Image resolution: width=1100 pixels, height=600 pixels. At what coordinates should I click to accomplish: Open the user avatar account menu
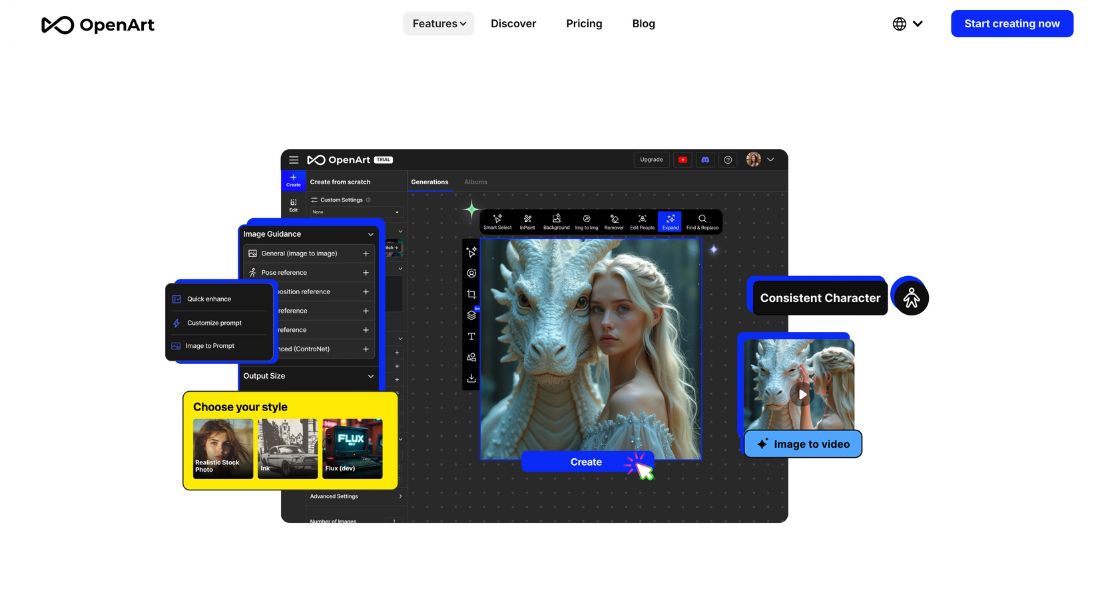click(x=760, y=160)
